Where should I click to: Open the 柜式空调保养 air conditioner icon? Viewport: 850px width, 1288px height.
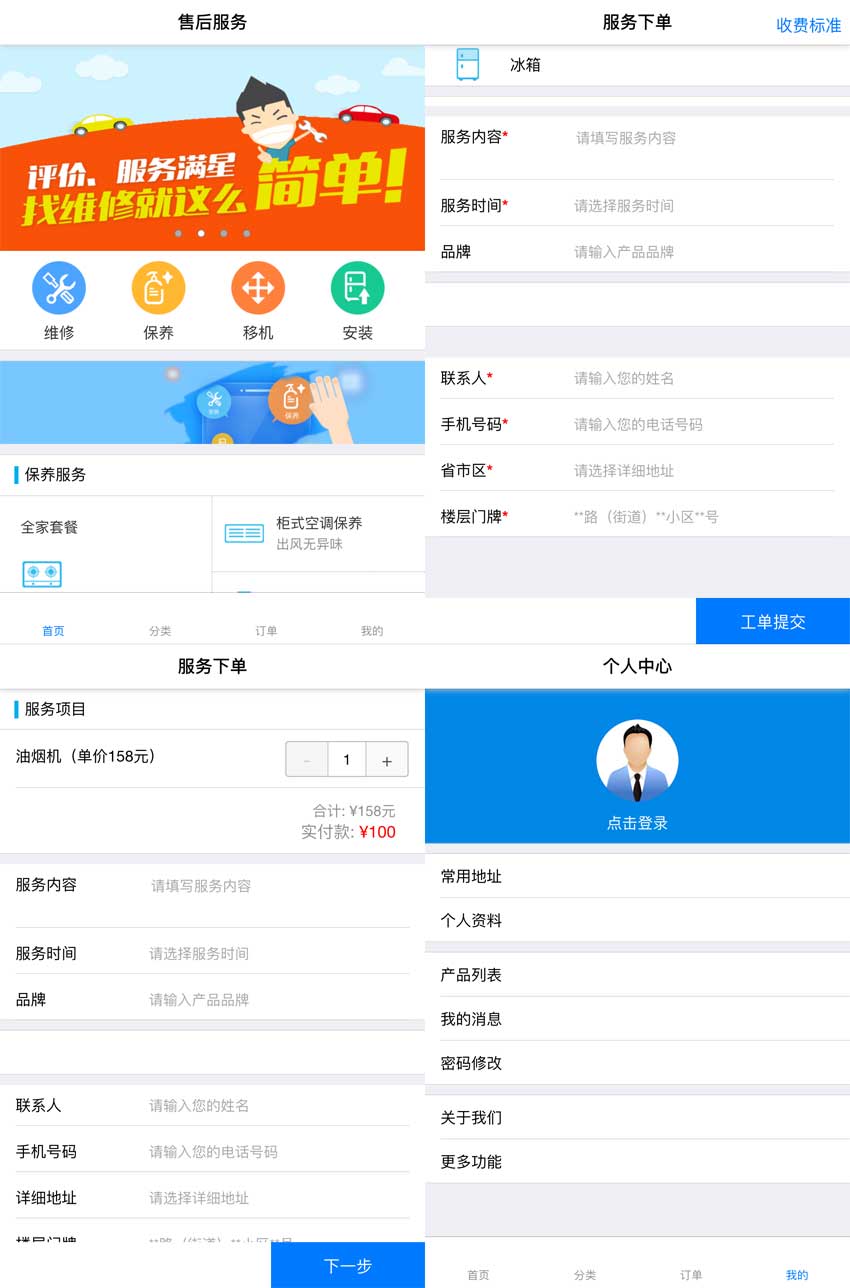coord(244,533)
